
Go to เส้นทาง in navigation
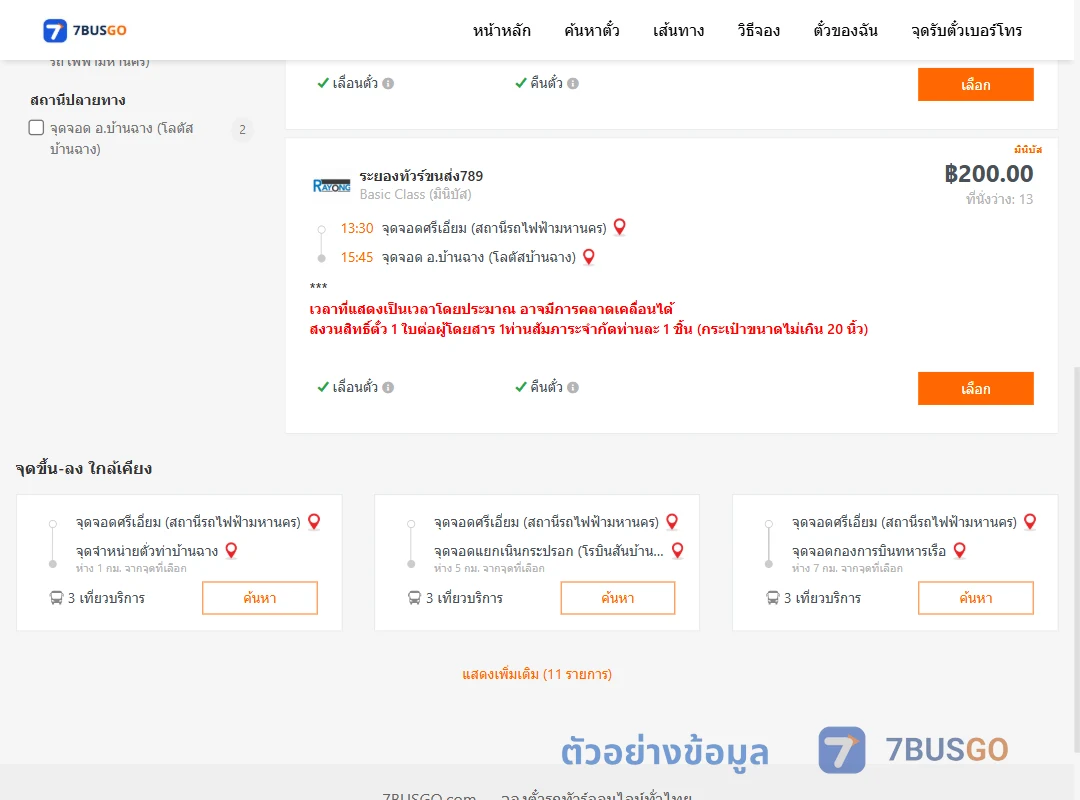click(678, 30)
